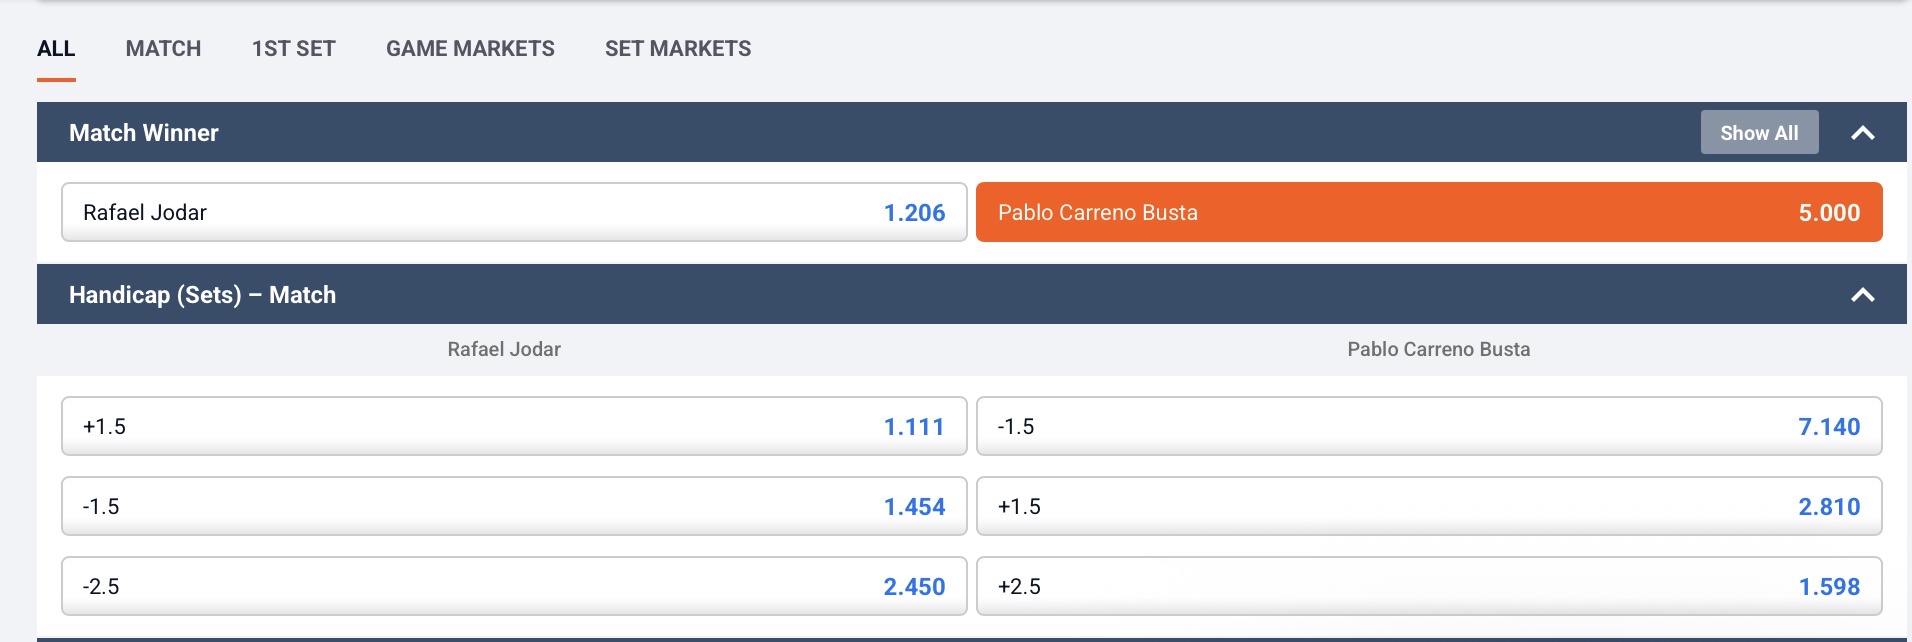Click the Handicap (Sets) – Match header title
This screenshot has height=642, width=1912.
click(x=202, y=295)
